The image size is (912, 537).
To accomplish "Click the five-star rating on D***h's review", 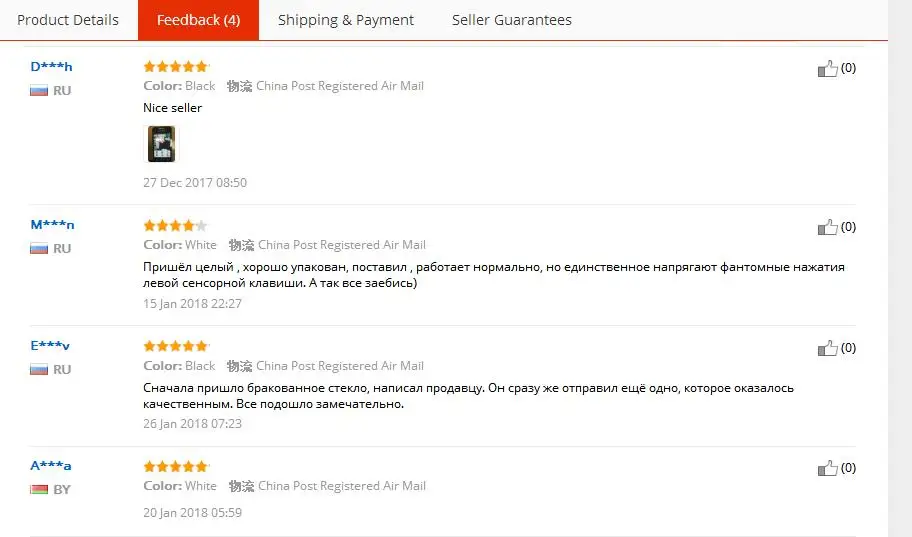I will [x=176, y=66].
